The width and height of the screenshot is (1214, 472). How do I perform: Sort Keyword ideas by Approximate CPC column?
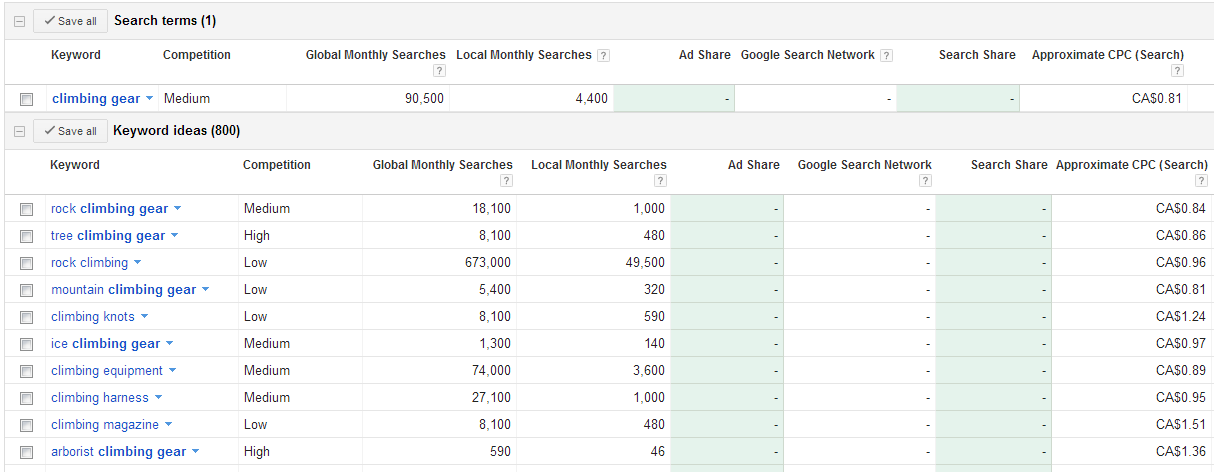click(x=1132, y=165)
